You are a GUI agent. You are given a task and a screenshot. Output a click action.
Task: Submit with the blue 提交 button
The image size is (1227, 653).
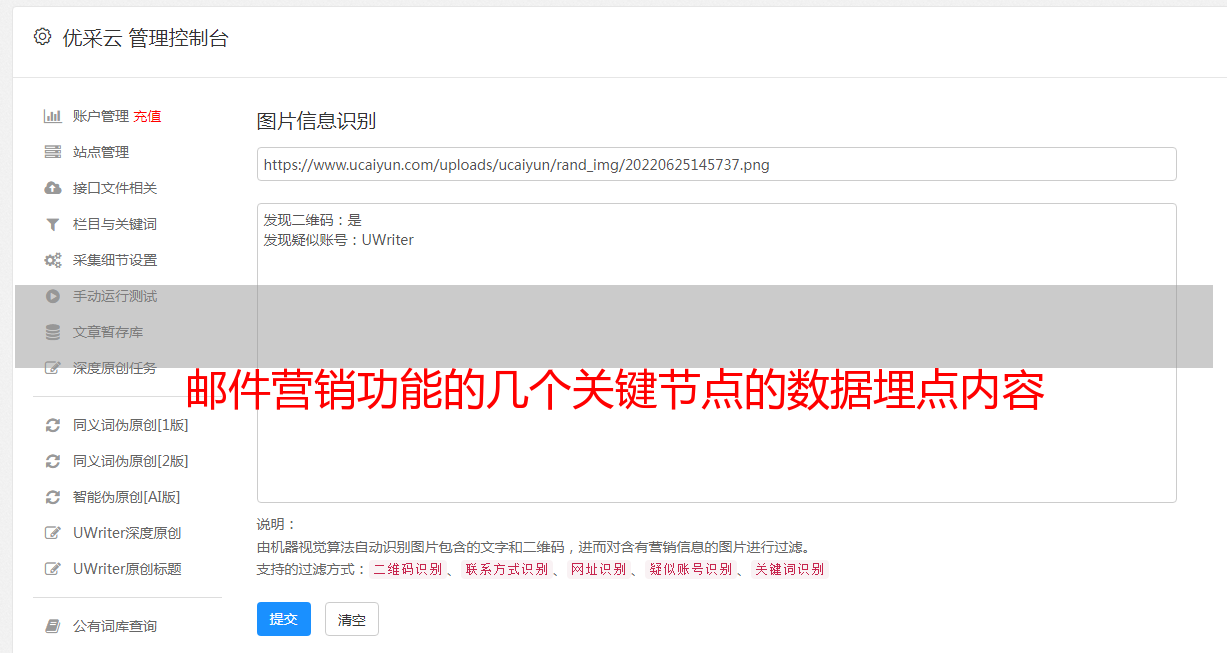click(284, 619)
